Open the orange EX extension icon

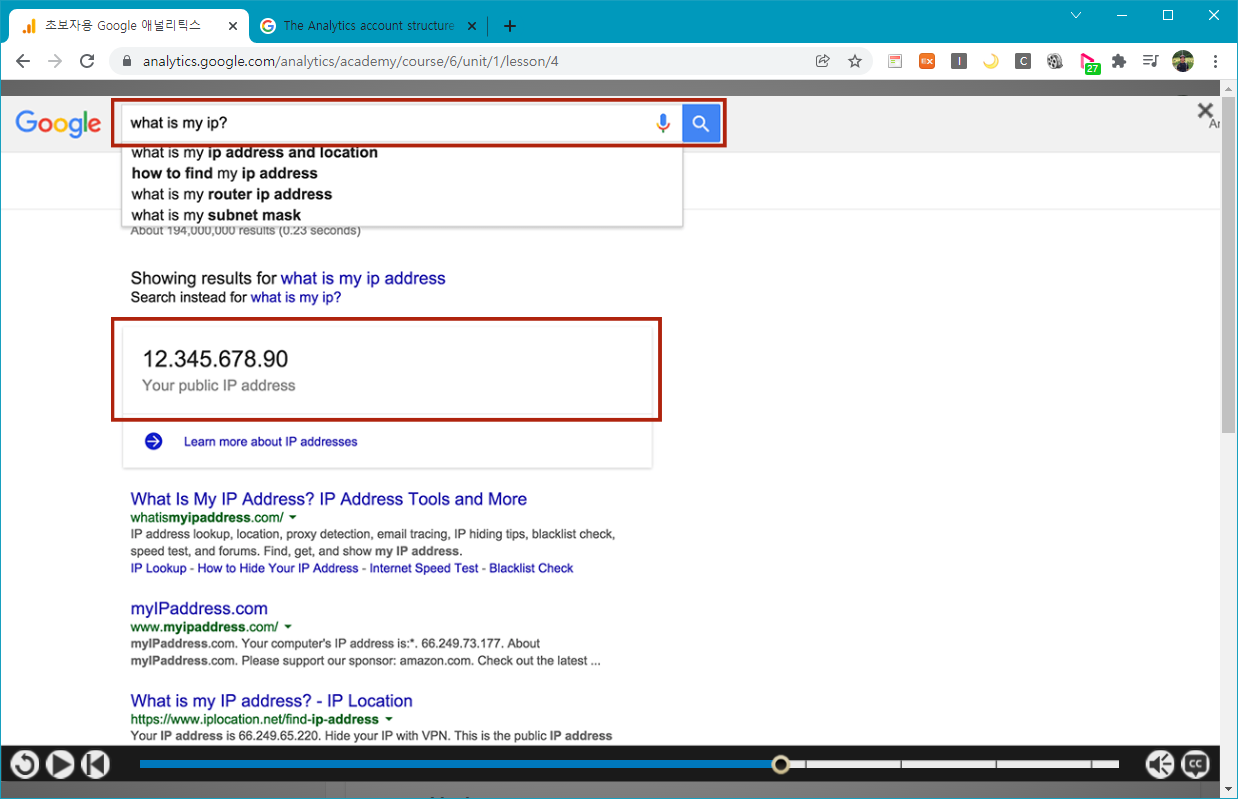[927, 61]
